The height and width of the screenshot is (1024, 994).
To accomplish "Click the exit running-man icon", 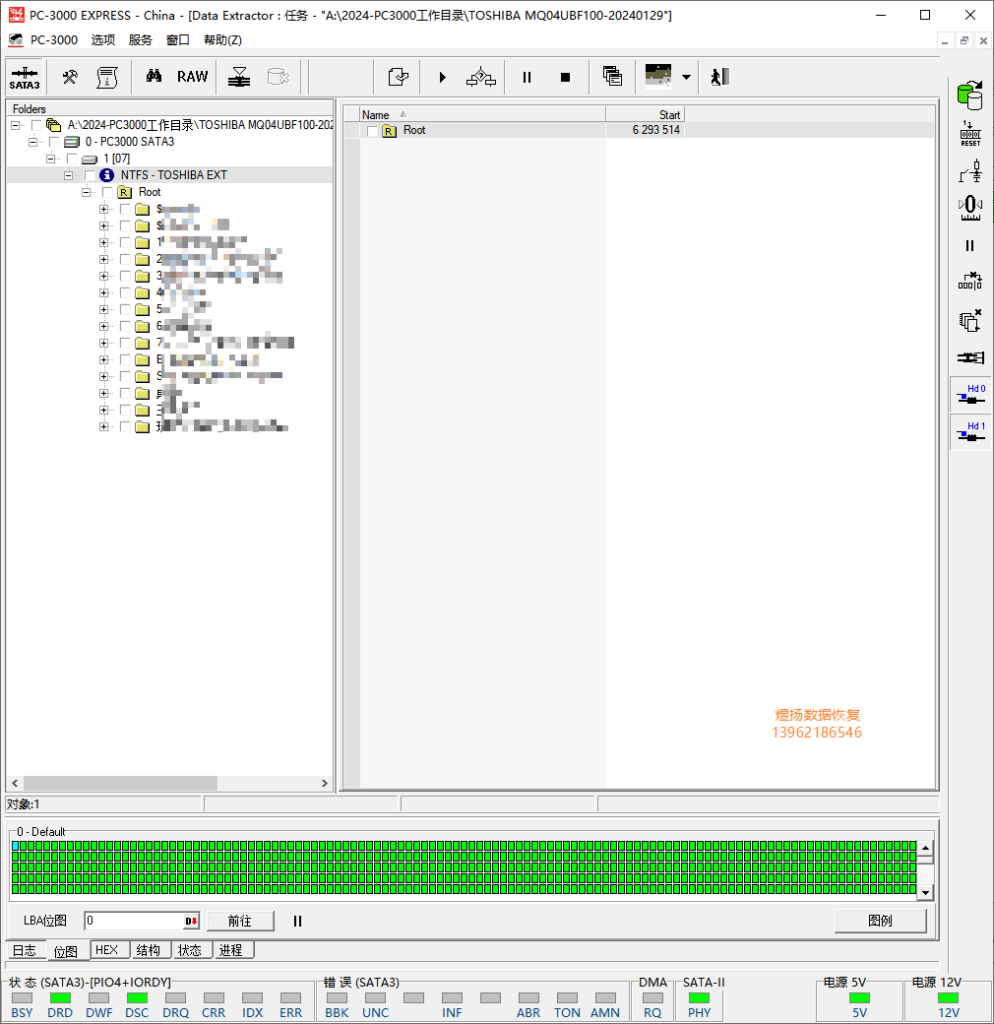I will [x=719, y=77].
